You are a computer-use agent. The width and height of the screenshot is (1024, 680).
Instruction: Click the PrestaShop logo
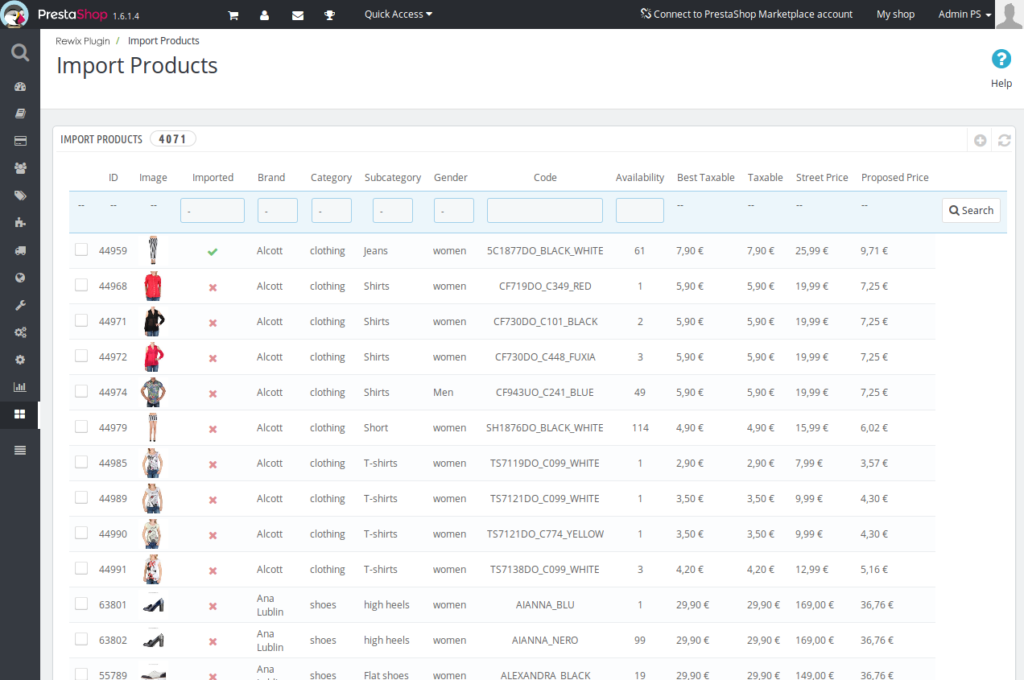(14, 14)
